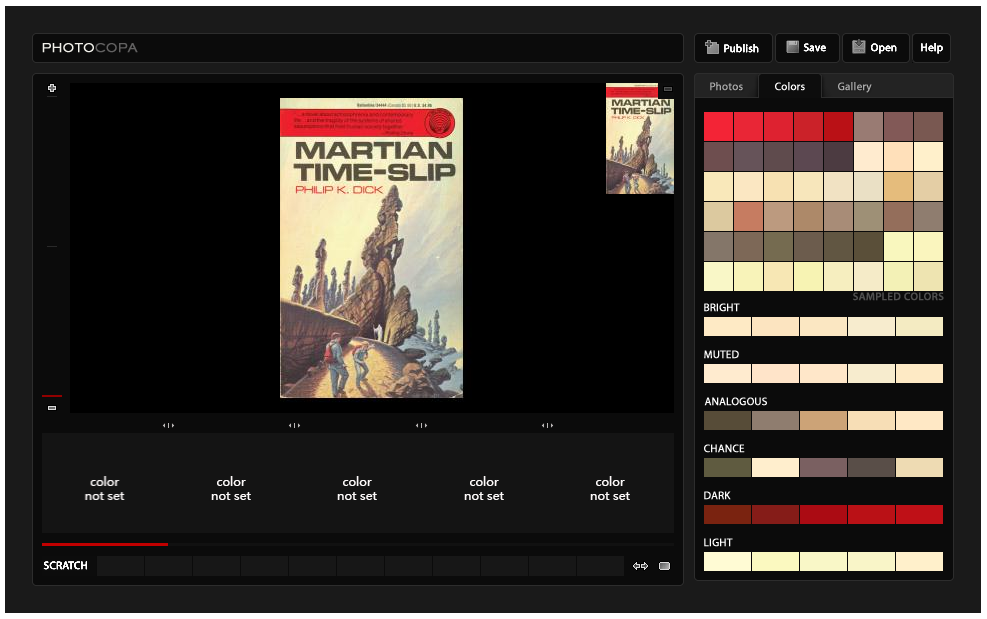Pick the salmon sampled color swatch
987x619 pixels.
pos(748,217)
